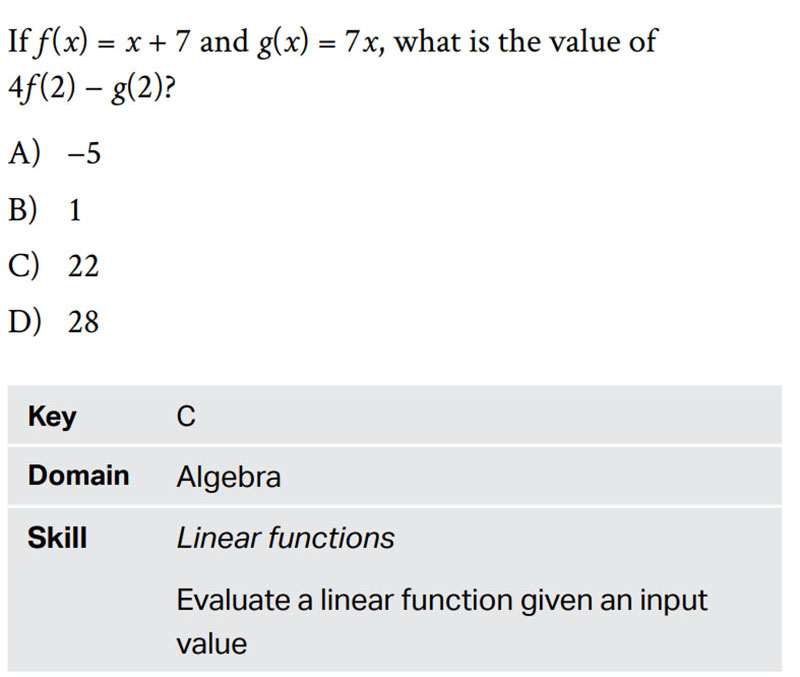Screen dimensions: 800x677
Task: Select answer choice B) 1
Action: tap(45, 210)
